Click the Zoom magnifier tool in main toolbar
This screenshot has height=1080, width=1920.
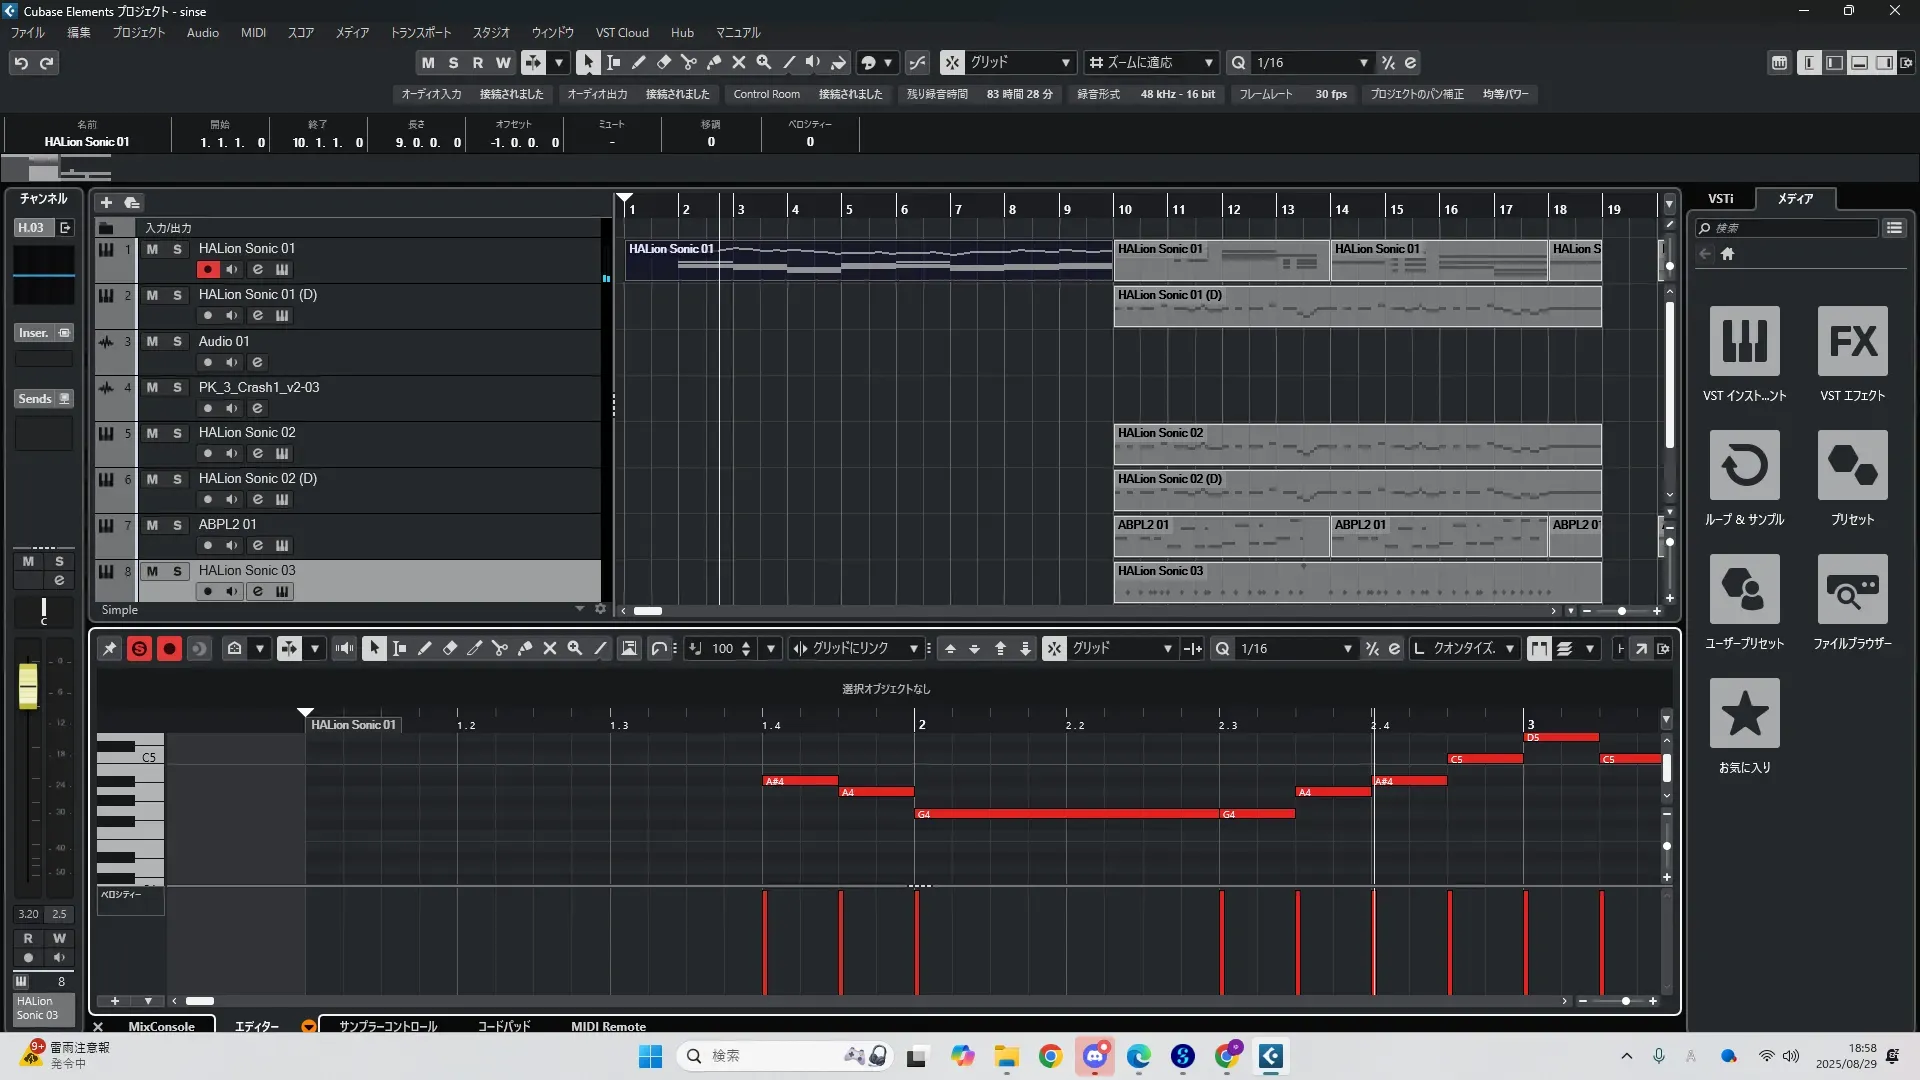click(x=763, y=62)
